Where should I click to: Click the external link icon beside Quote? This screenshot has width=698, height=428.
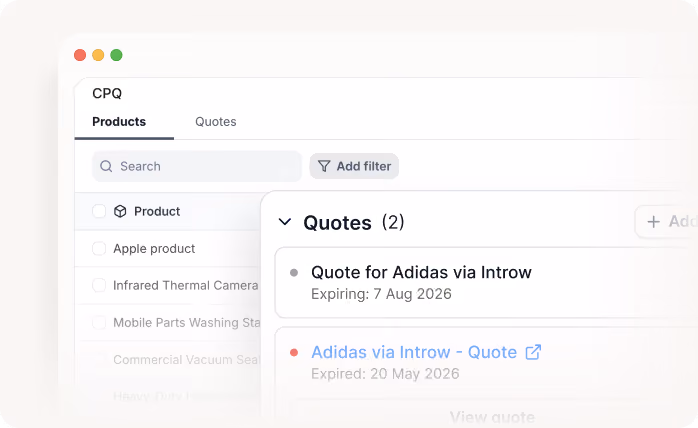[533, 352]
